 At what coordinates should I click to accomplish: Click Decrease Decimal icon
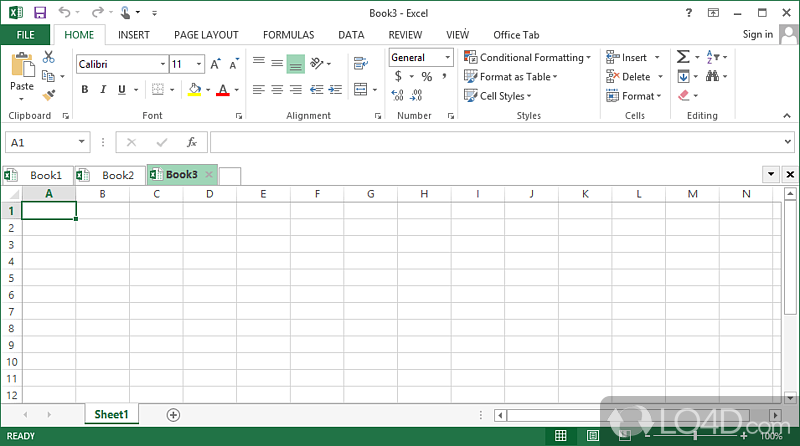point(416,95)
